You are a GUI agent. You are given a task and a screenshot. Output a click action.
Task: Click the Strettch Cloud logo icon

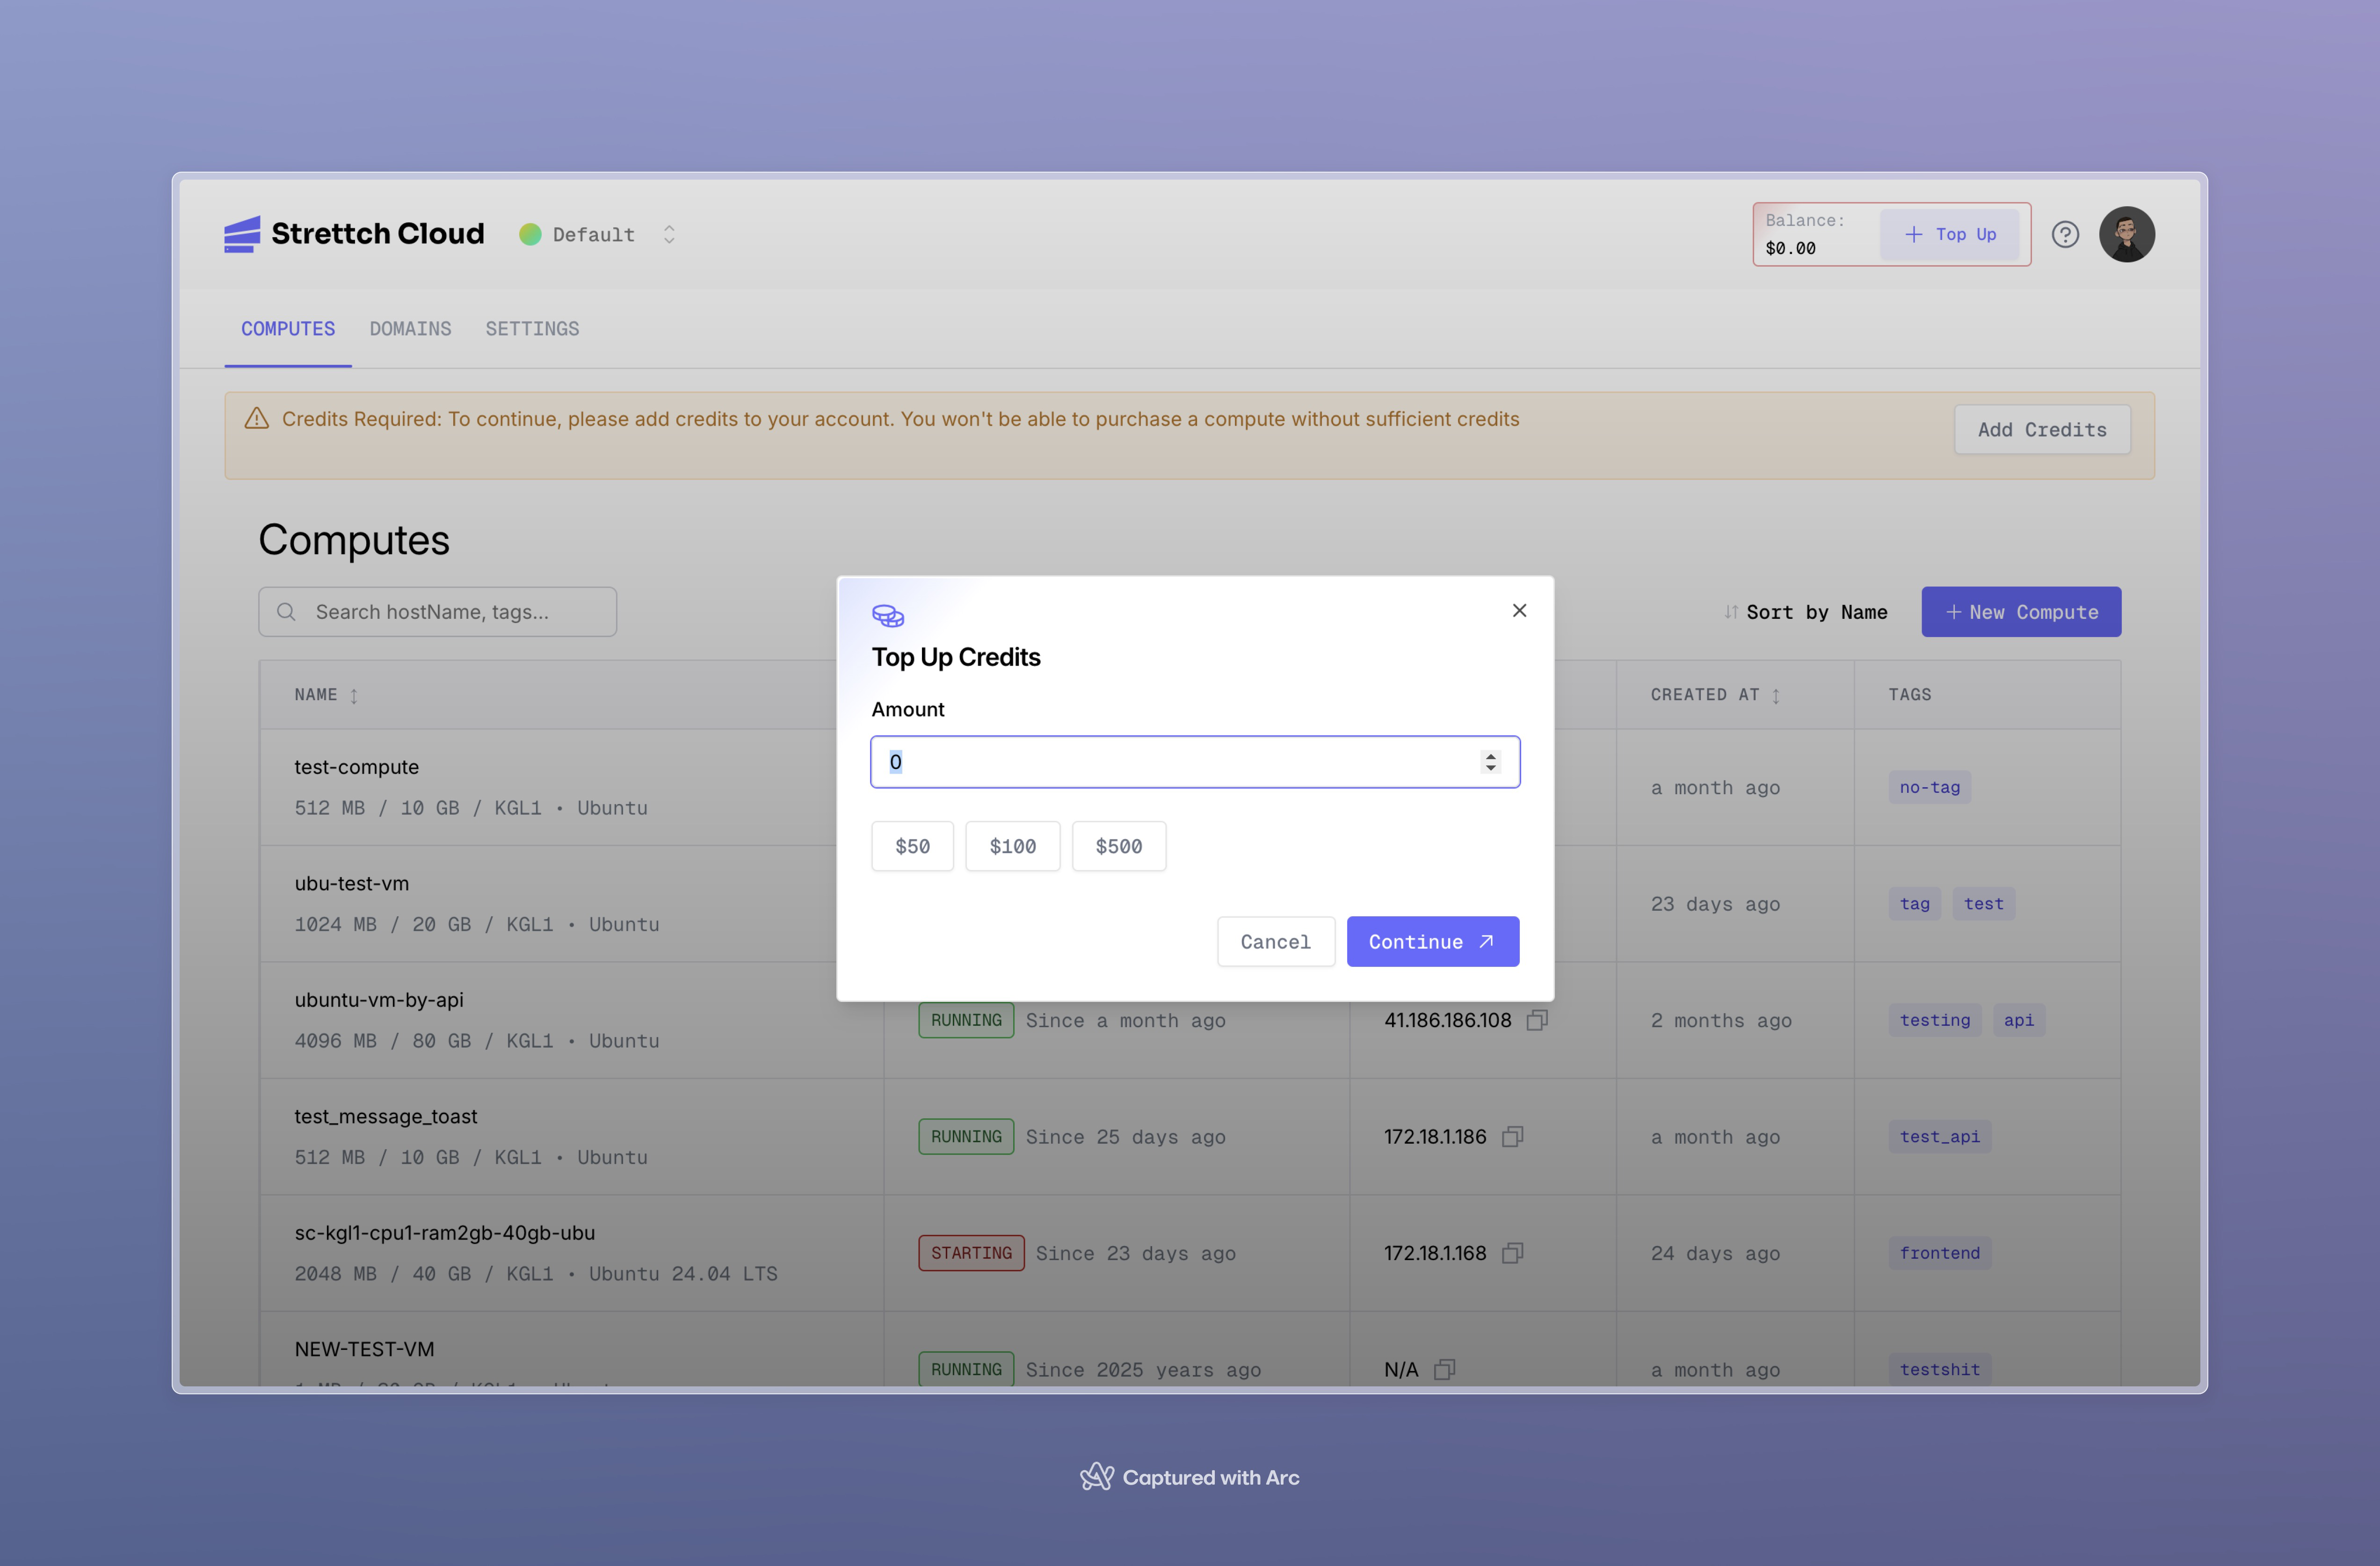coord(241,234)
